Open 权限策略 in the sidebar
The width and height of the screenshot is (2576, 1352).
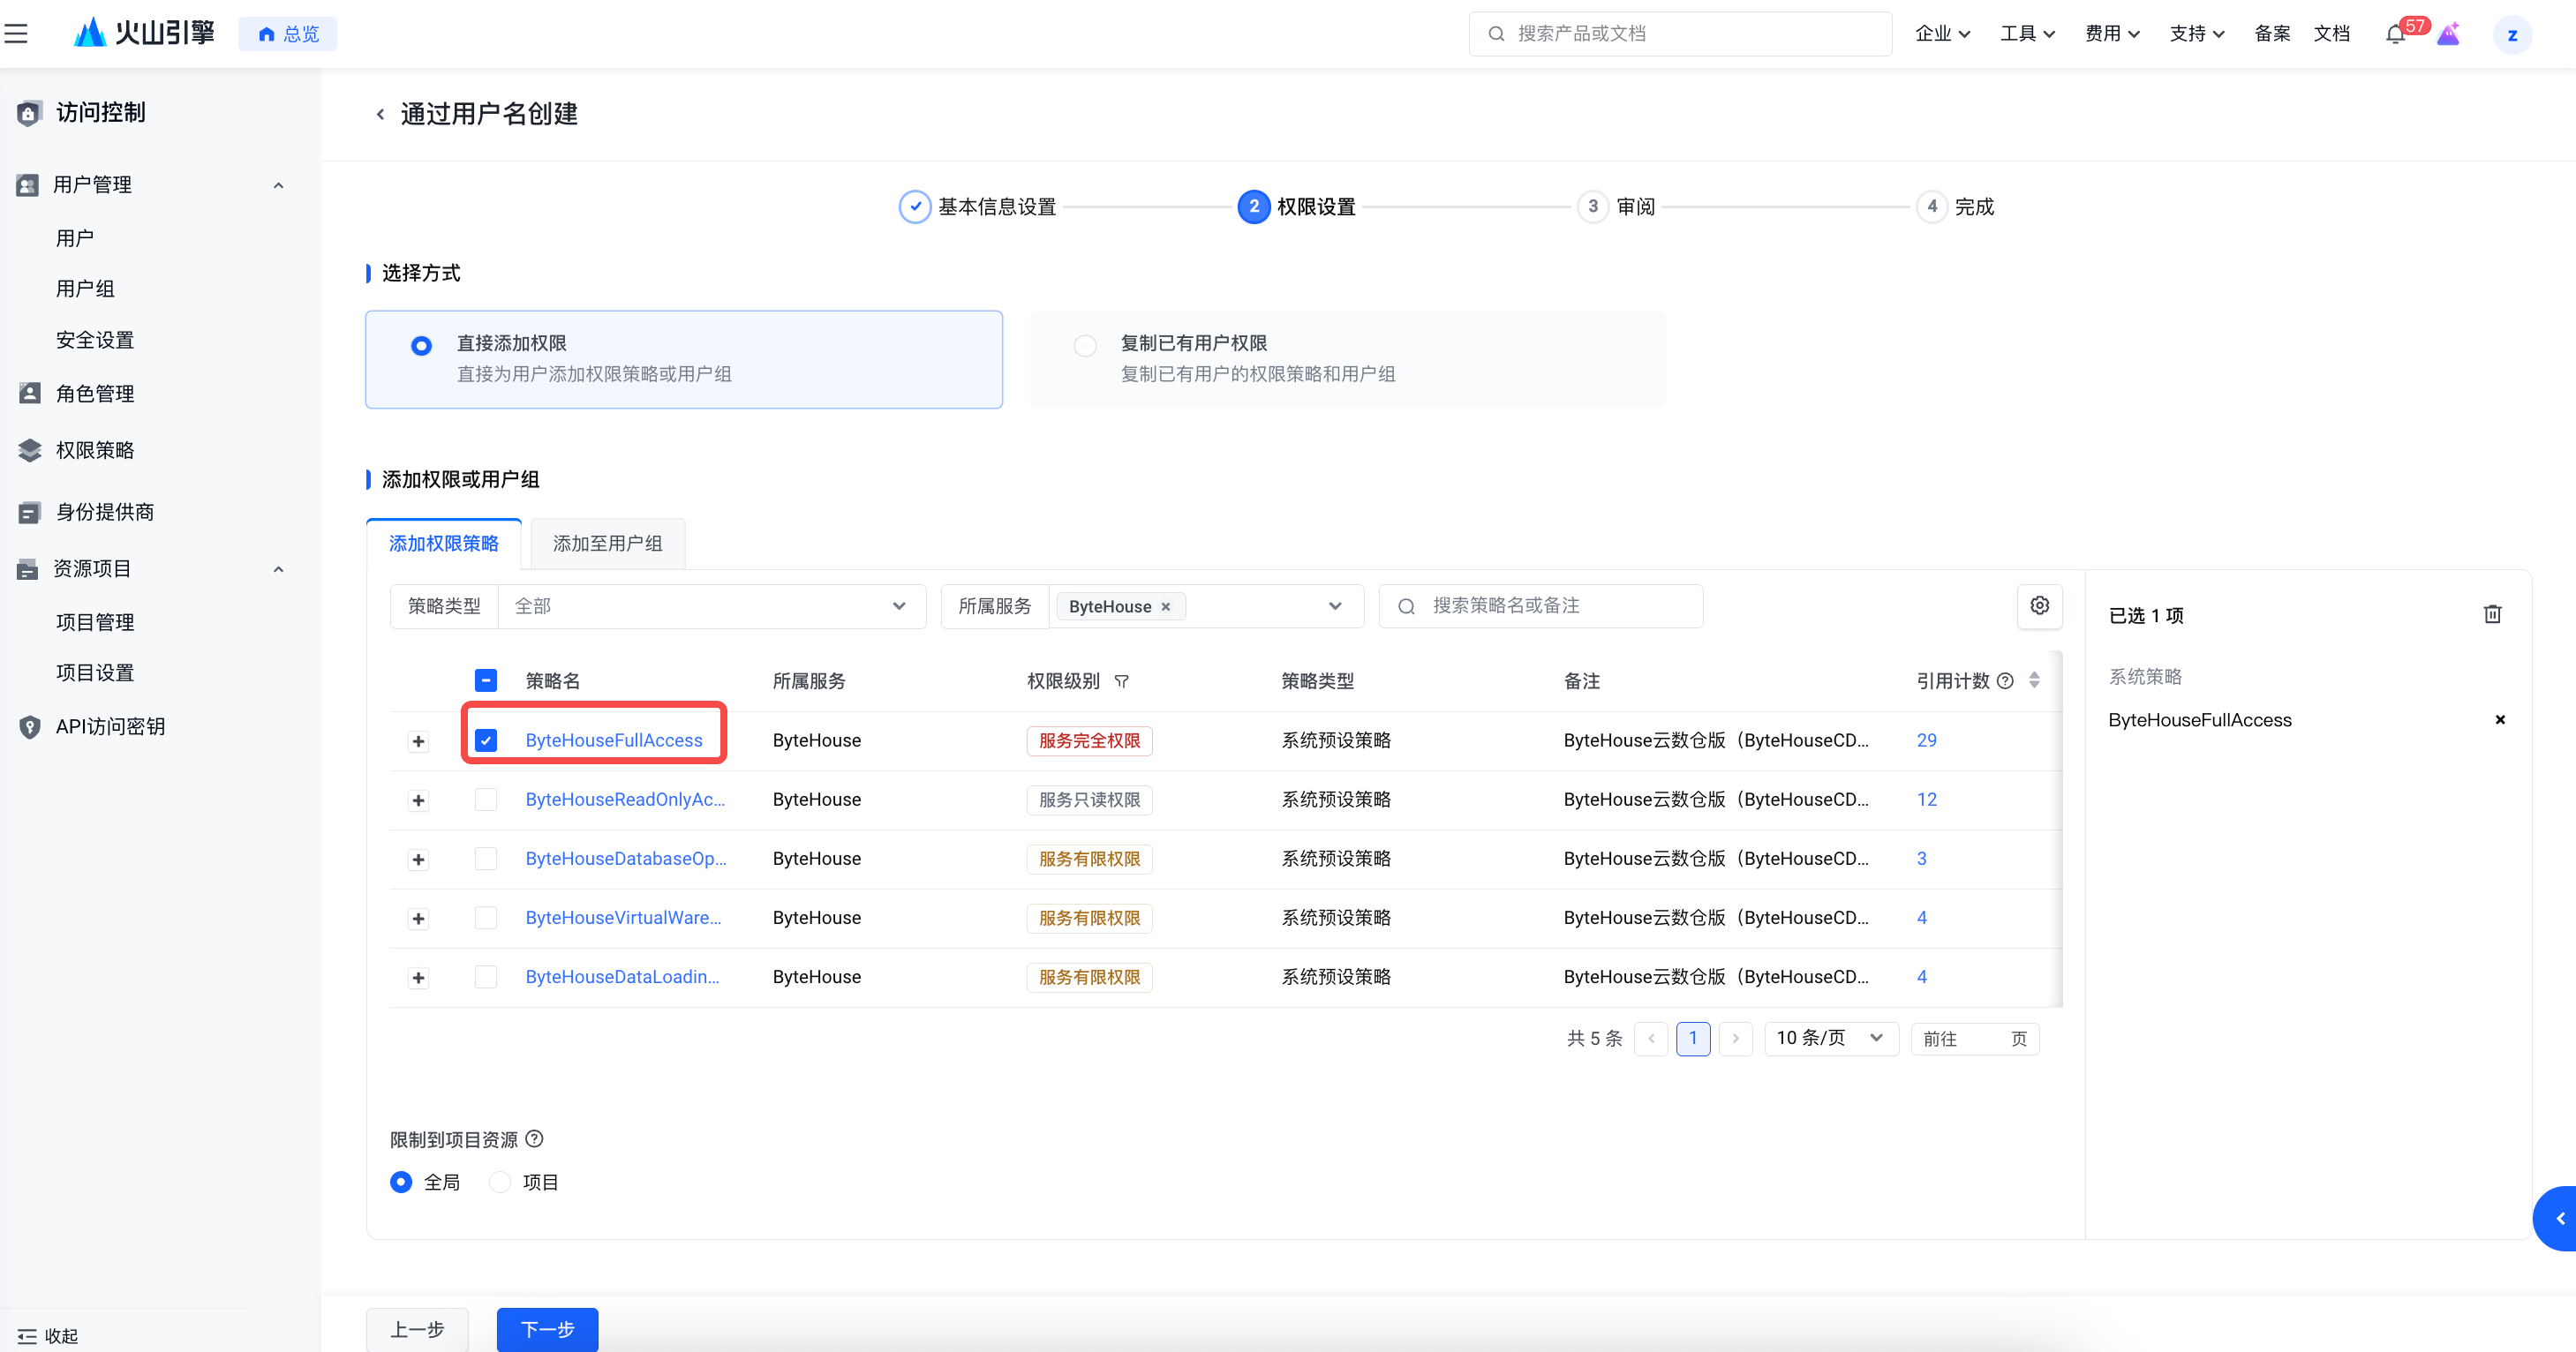tap(95, 450)
